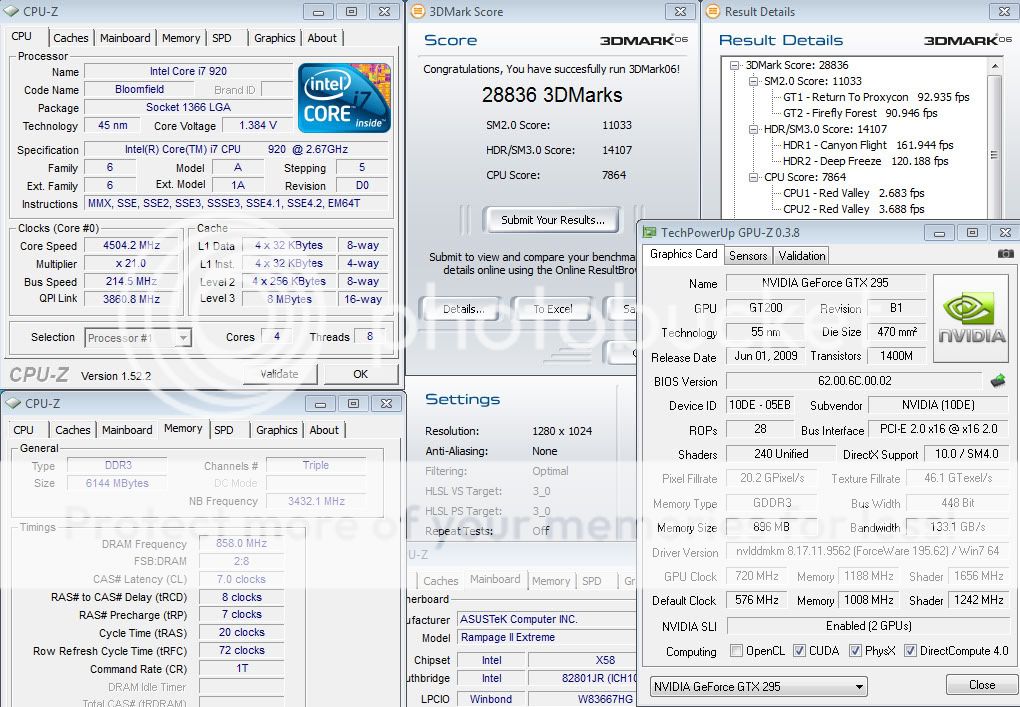
Task: Enable the OpenCL checkbox in GPU-Z
Action: [x=736, y=650]
